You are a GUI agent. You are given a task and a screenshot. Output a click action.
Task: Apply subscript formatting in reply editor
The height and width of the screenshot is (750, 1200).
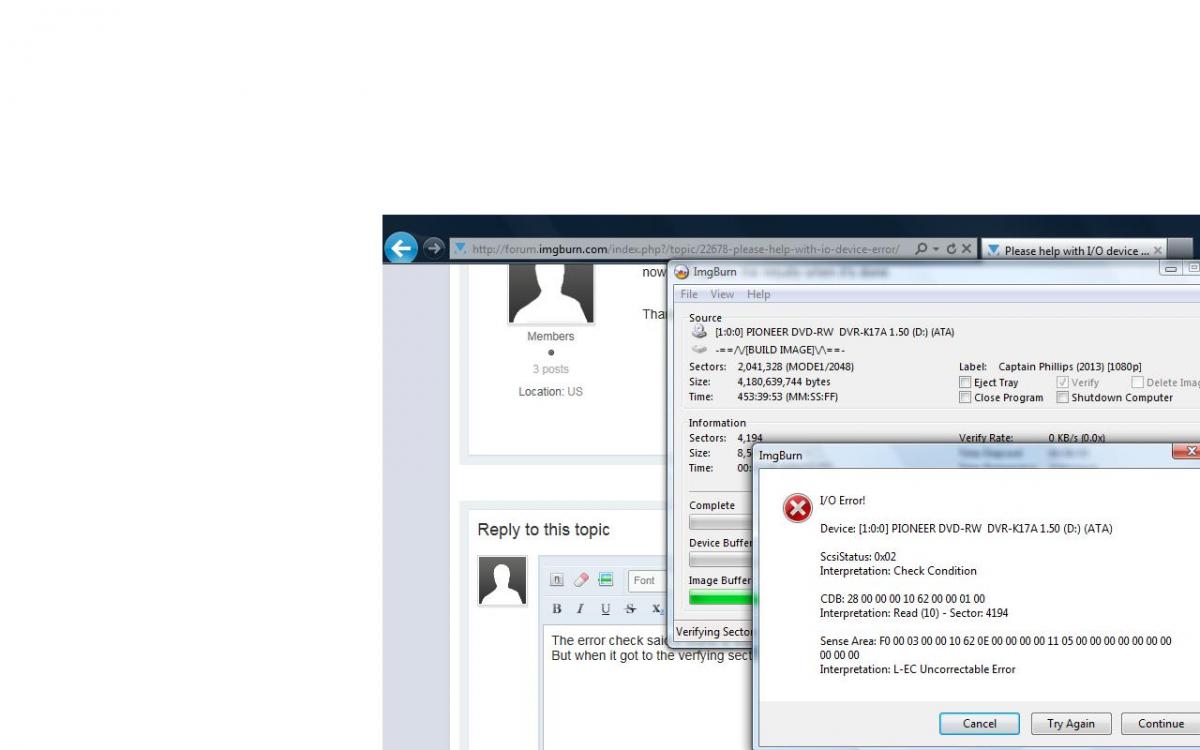657,609
